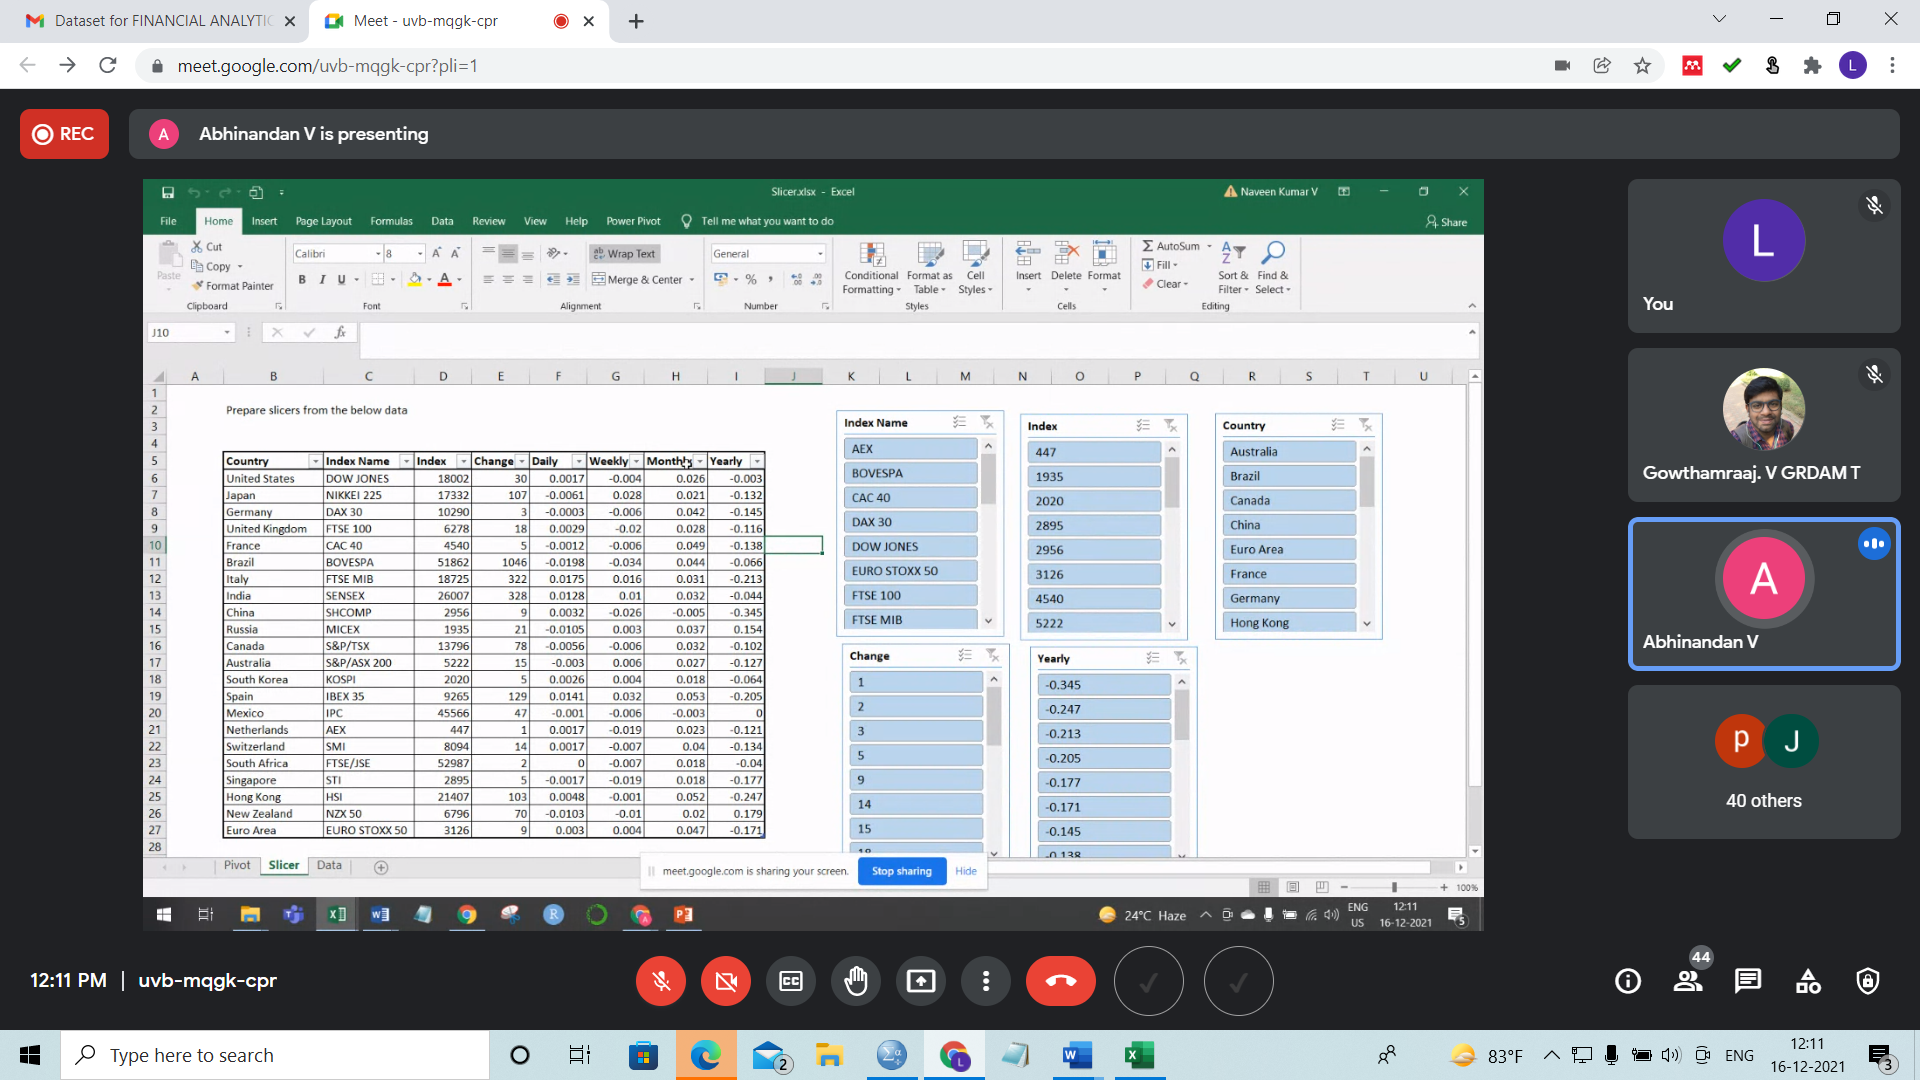Open Country column filter dropdown
1920x1080 pixels.
pyautogui.click(x=315, y=461)
